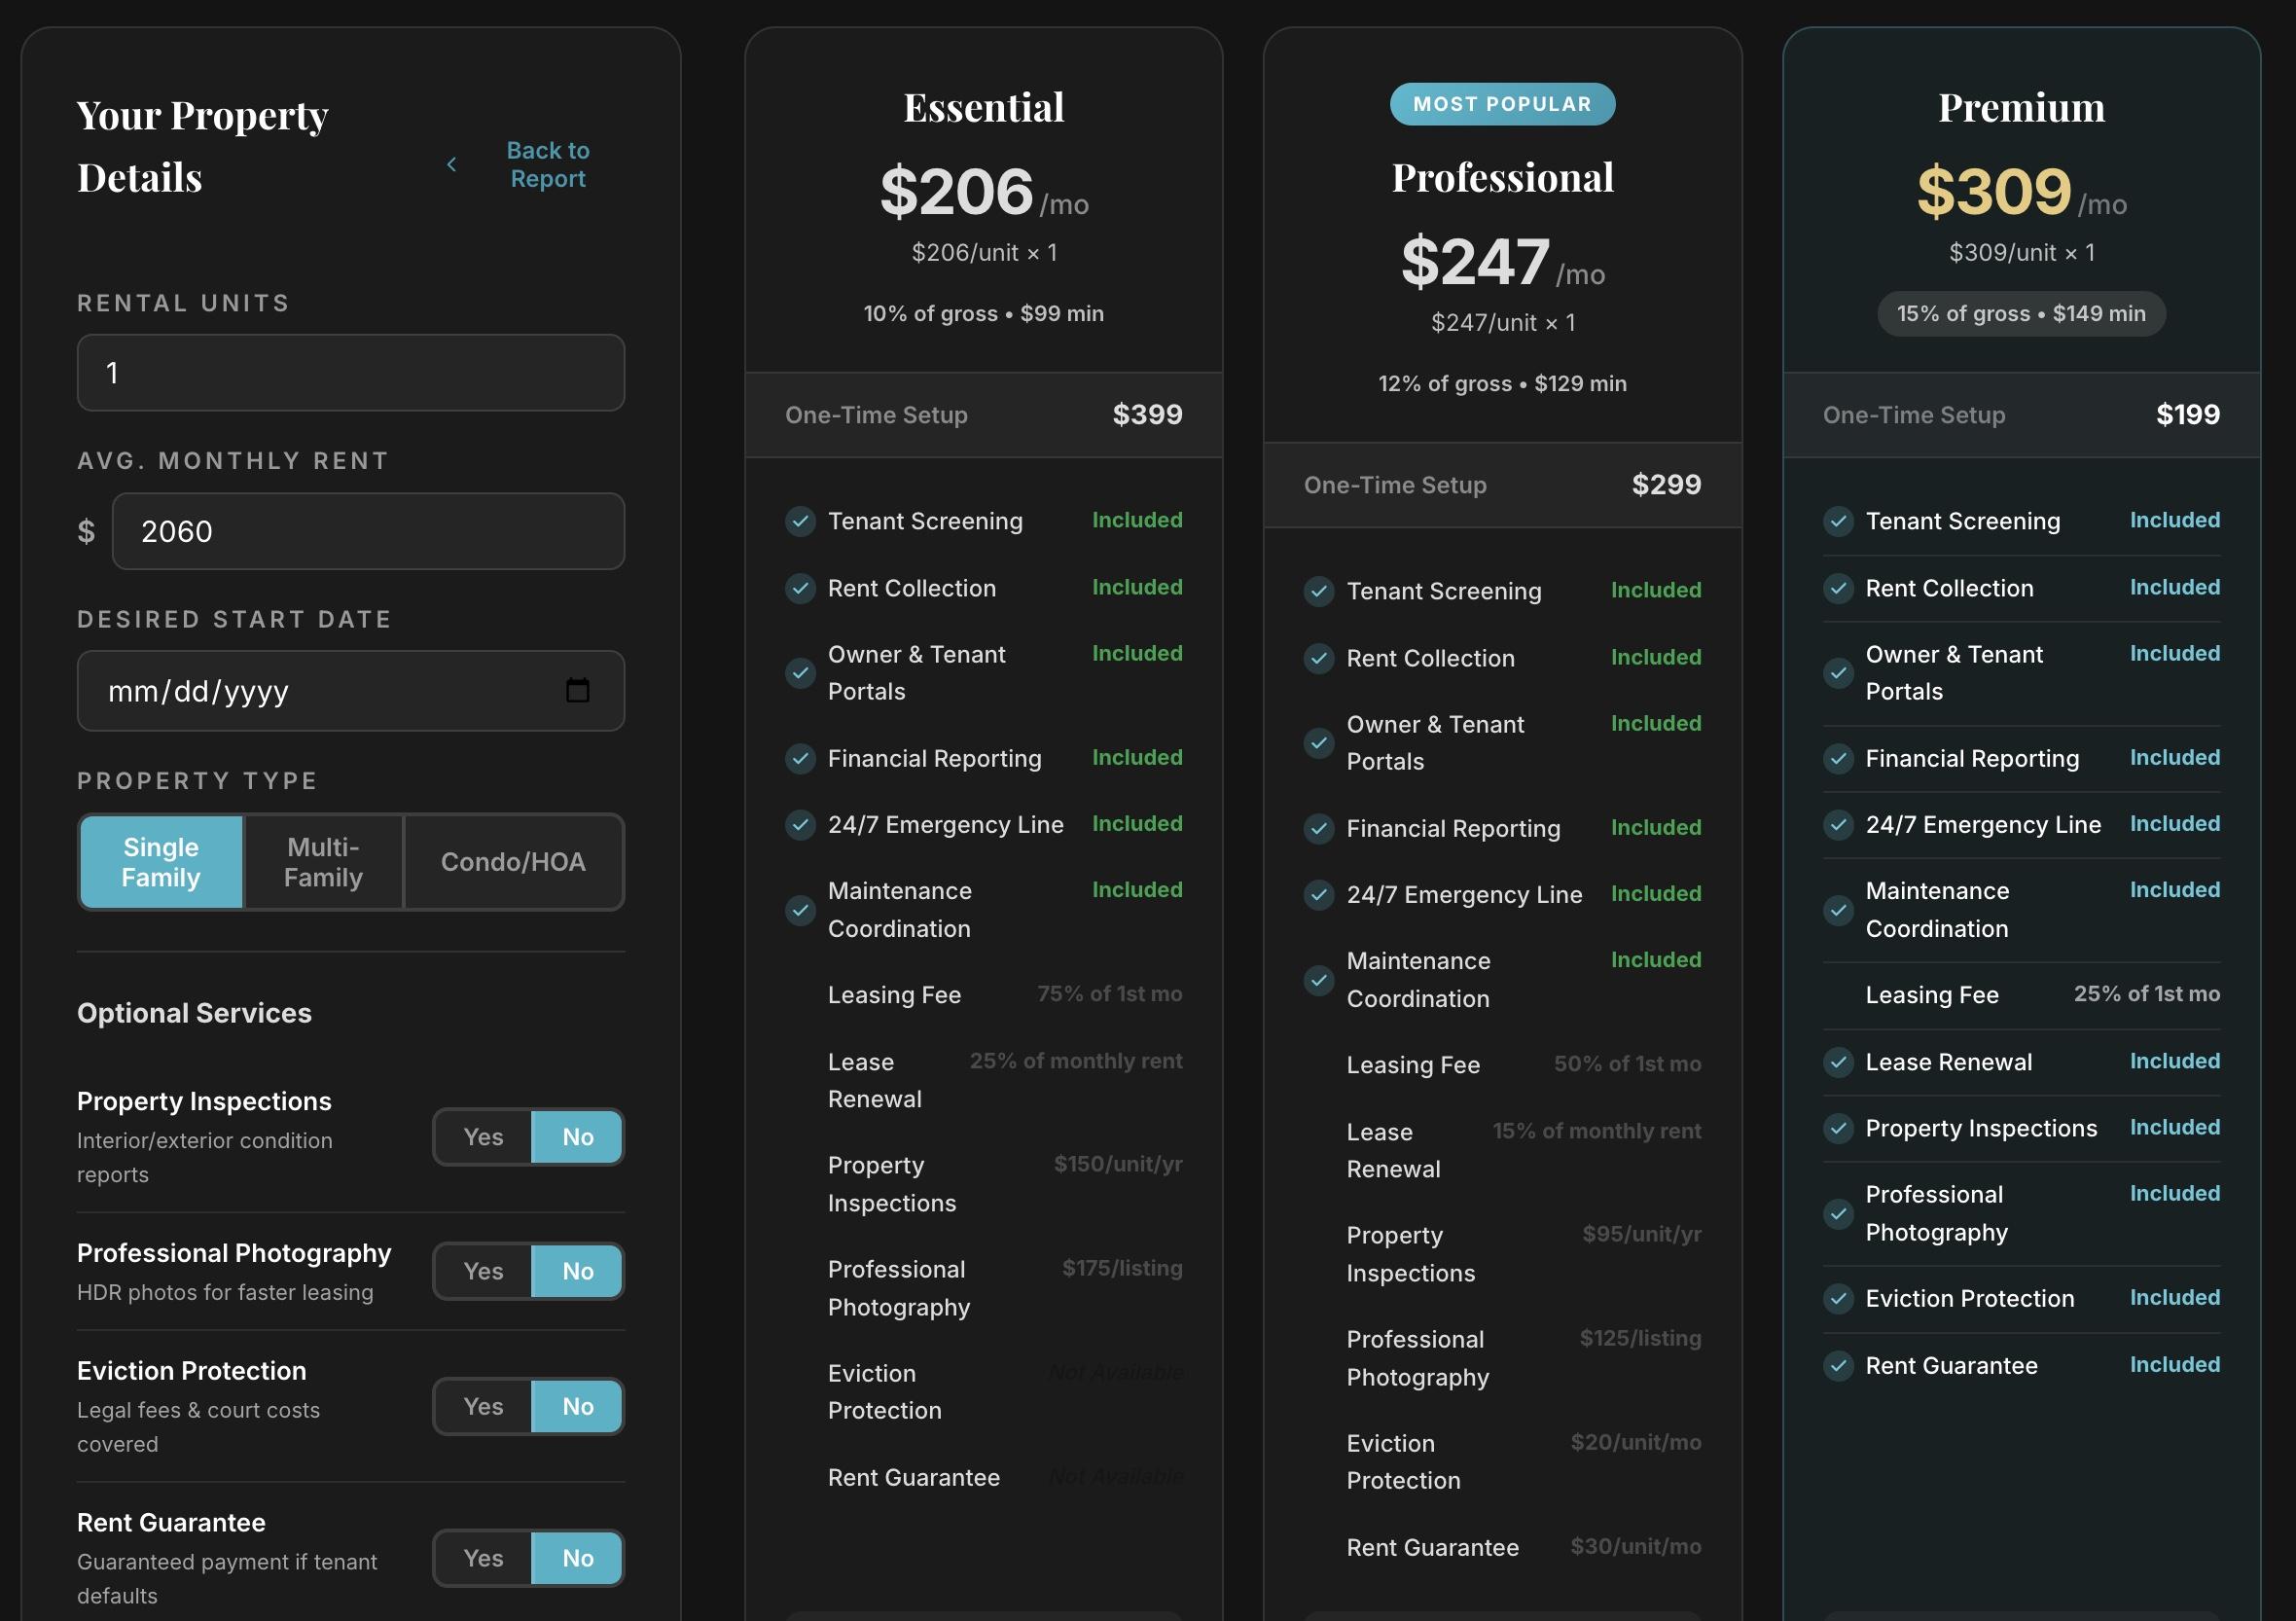The image size is (2296, 1621).
Task: Click the Optional Services heading
Action: tap(194, 1013)
